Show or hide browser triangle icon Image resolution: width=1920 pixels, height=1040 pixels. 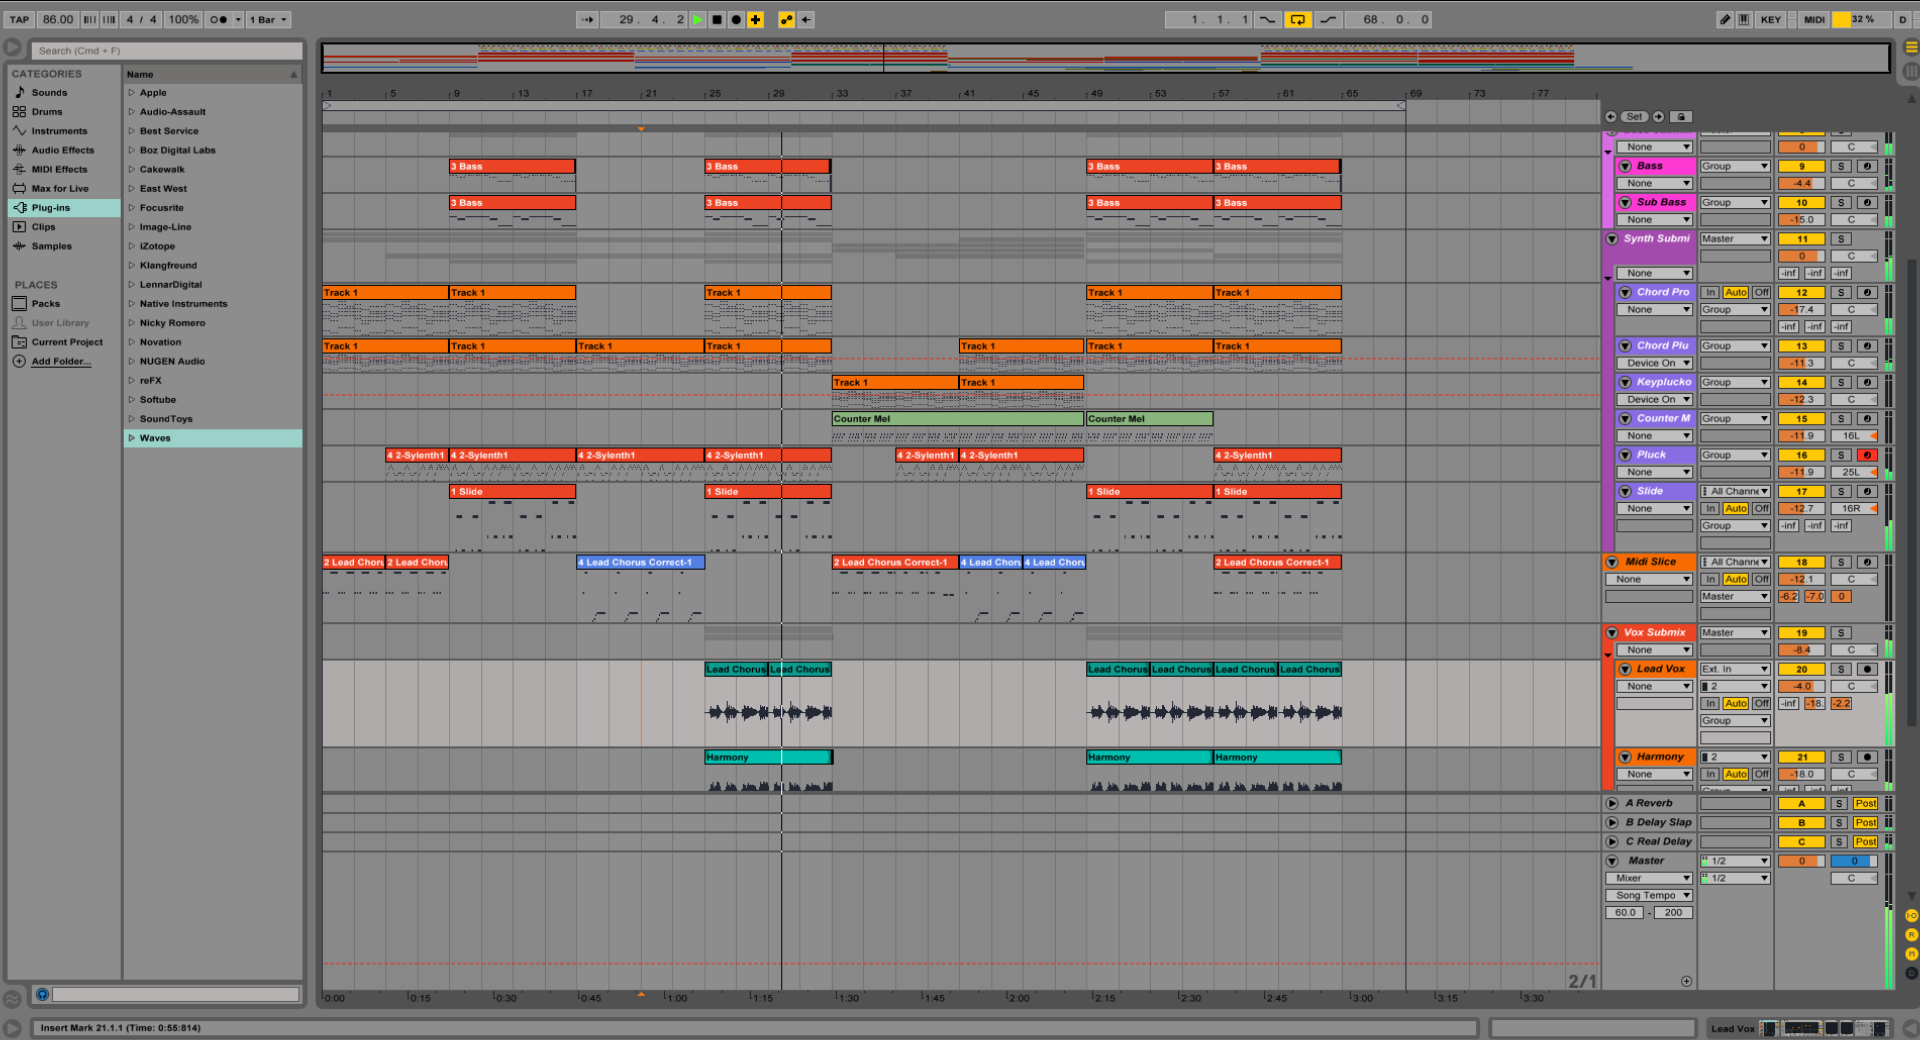pos(12,47)
